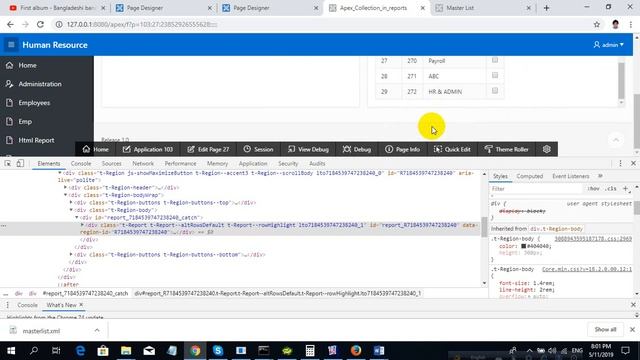Switch to the Console DevTools tab
The image size is (640, 360).
click(x=81, y=163)
